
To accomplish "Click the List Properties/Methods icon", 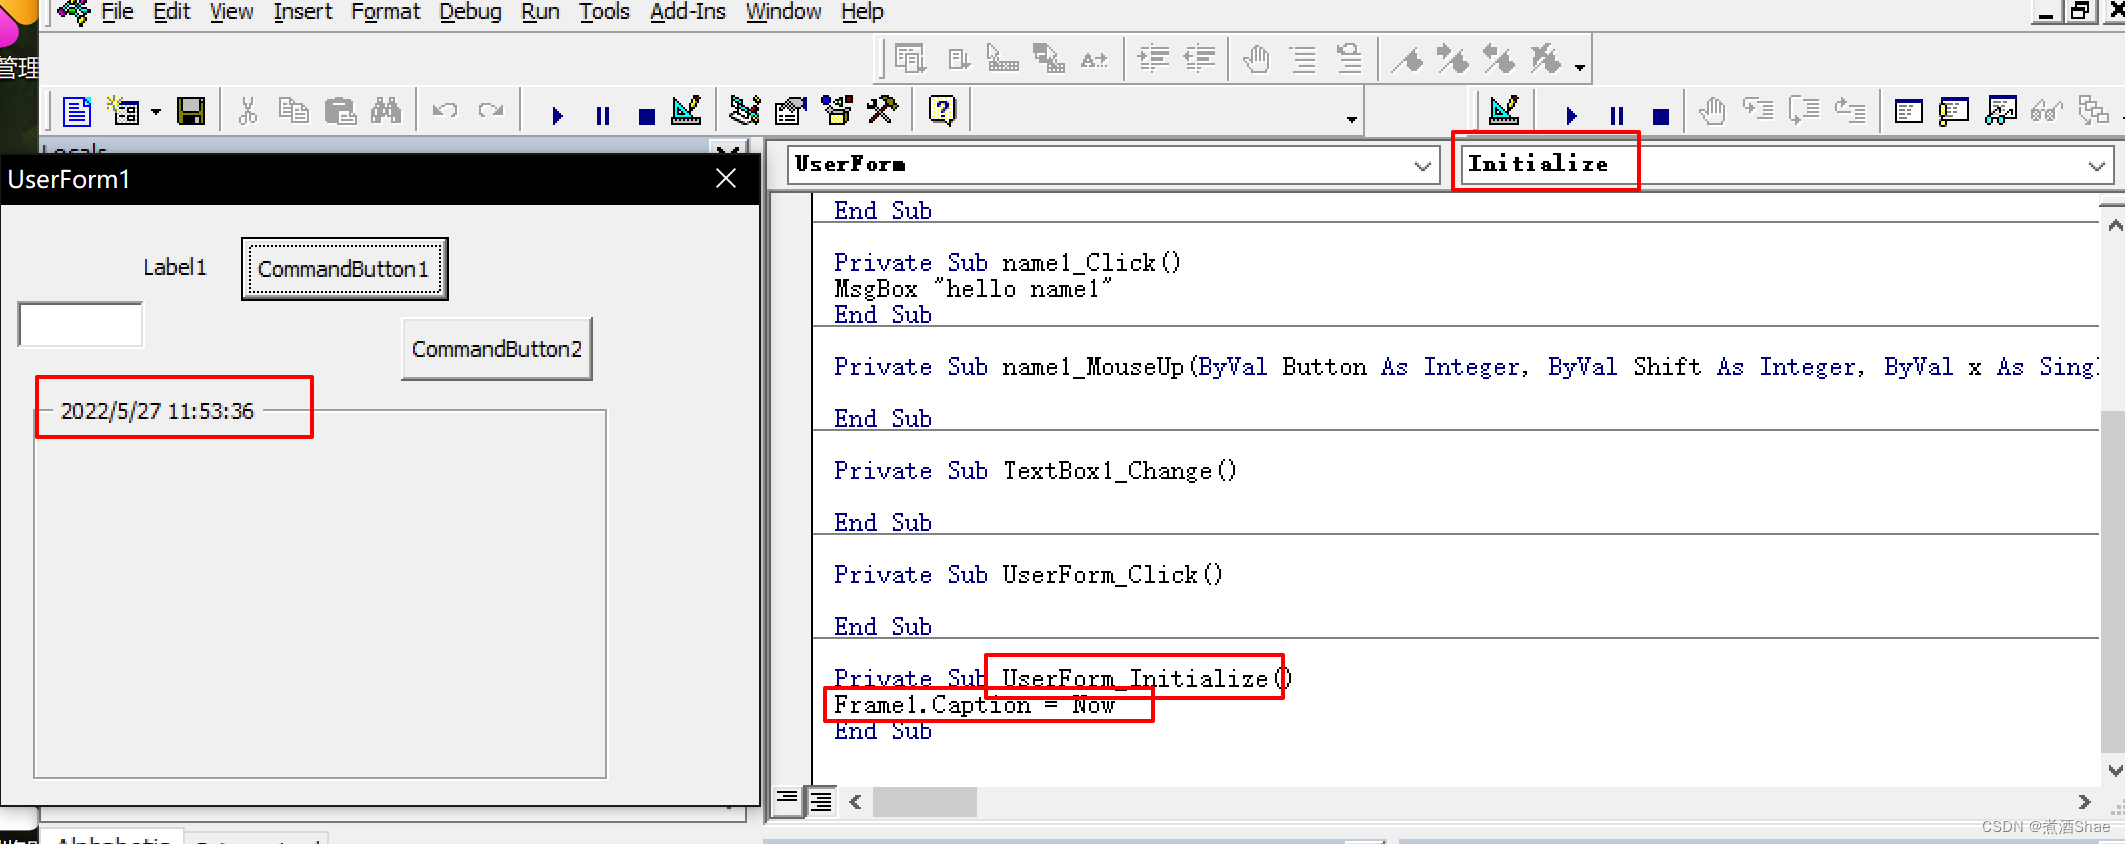I will pos(910,60).
